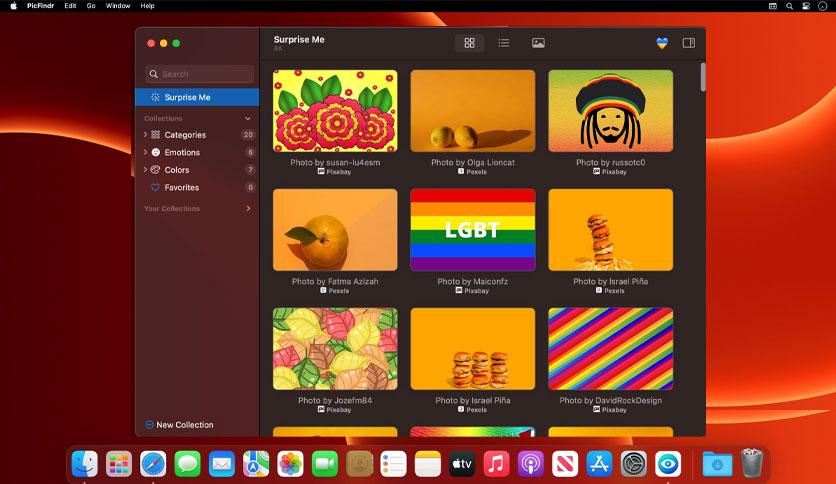Viewport: 836px width, 484px height.
Task: Open the lemons photo by Olga Lioncat
Action: coord(473,111)
